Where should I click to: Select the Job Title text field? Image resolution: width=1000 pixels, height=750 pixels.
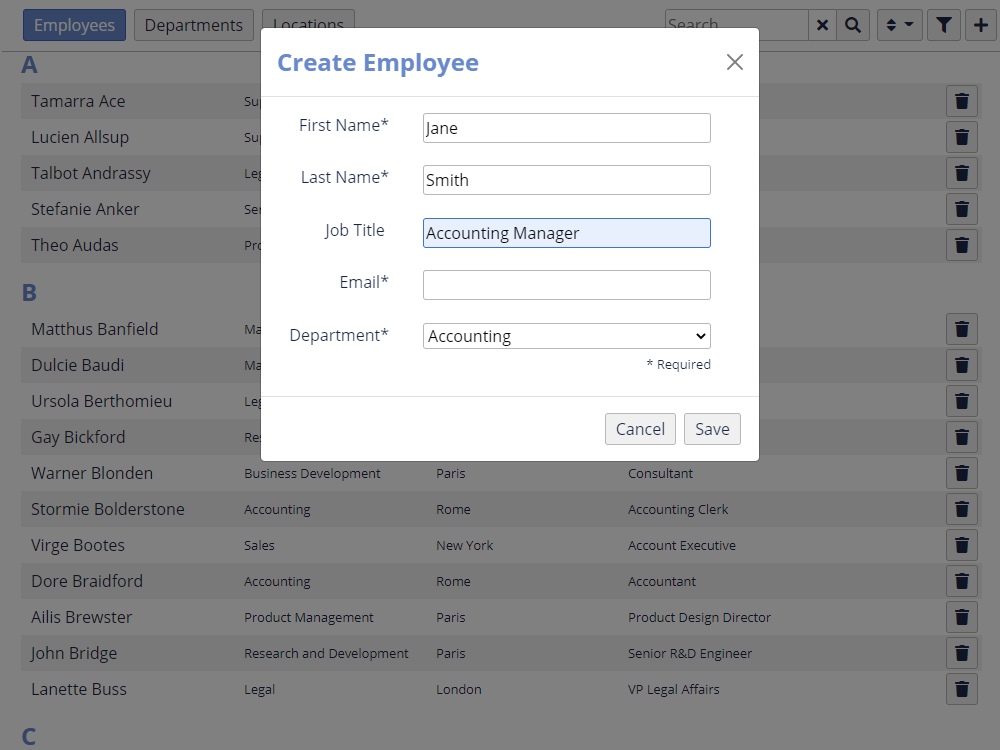pos(566,233)
